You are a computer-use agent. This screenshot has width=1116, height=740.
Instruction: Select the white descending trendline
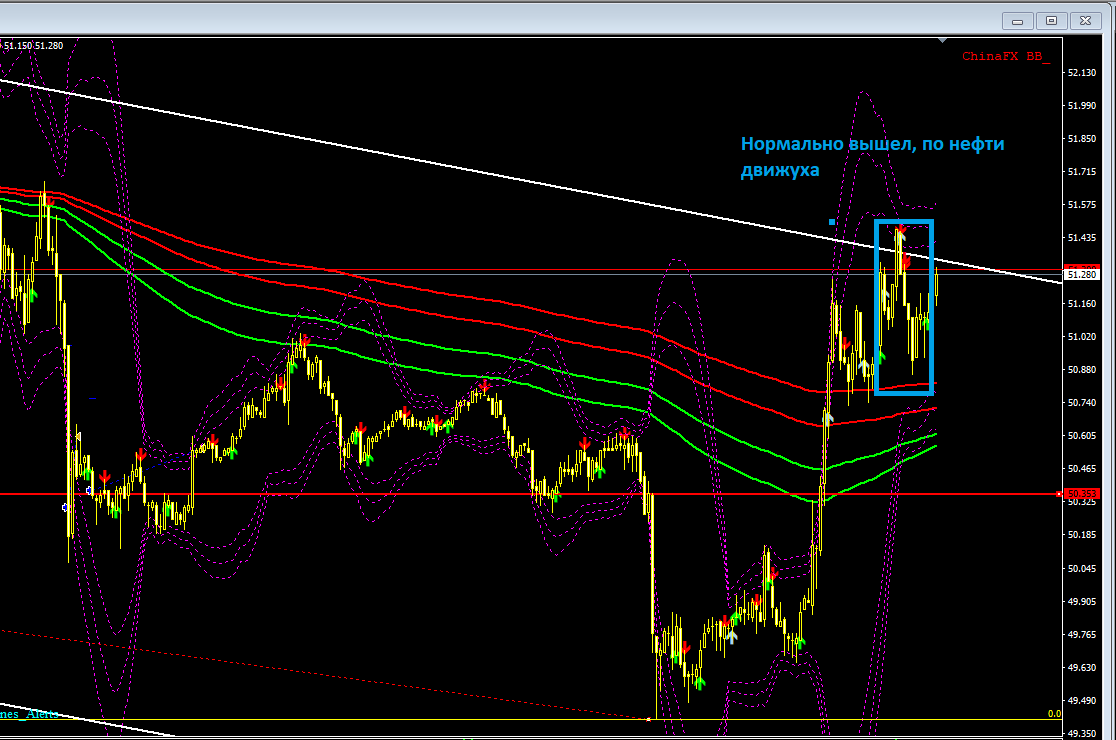click(x=531, y=181)
